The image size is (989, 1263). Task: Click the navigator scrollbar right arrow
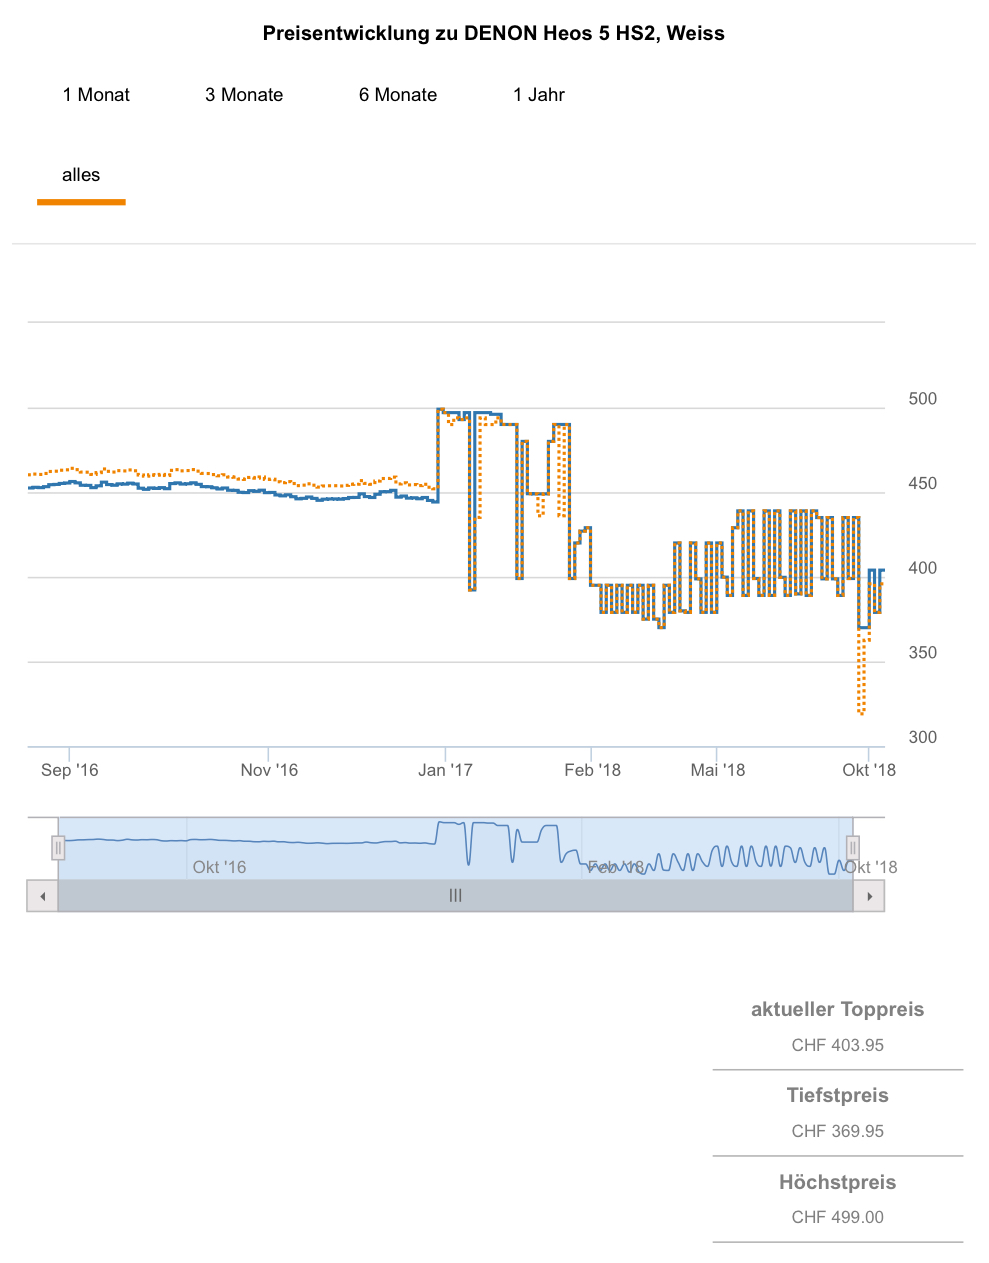(869, 896)
